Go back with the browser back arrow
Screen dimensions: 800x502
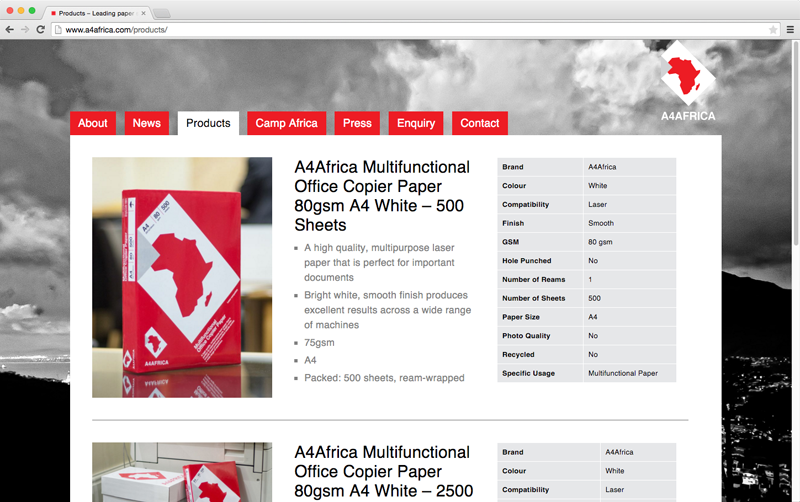pos(9,30)
